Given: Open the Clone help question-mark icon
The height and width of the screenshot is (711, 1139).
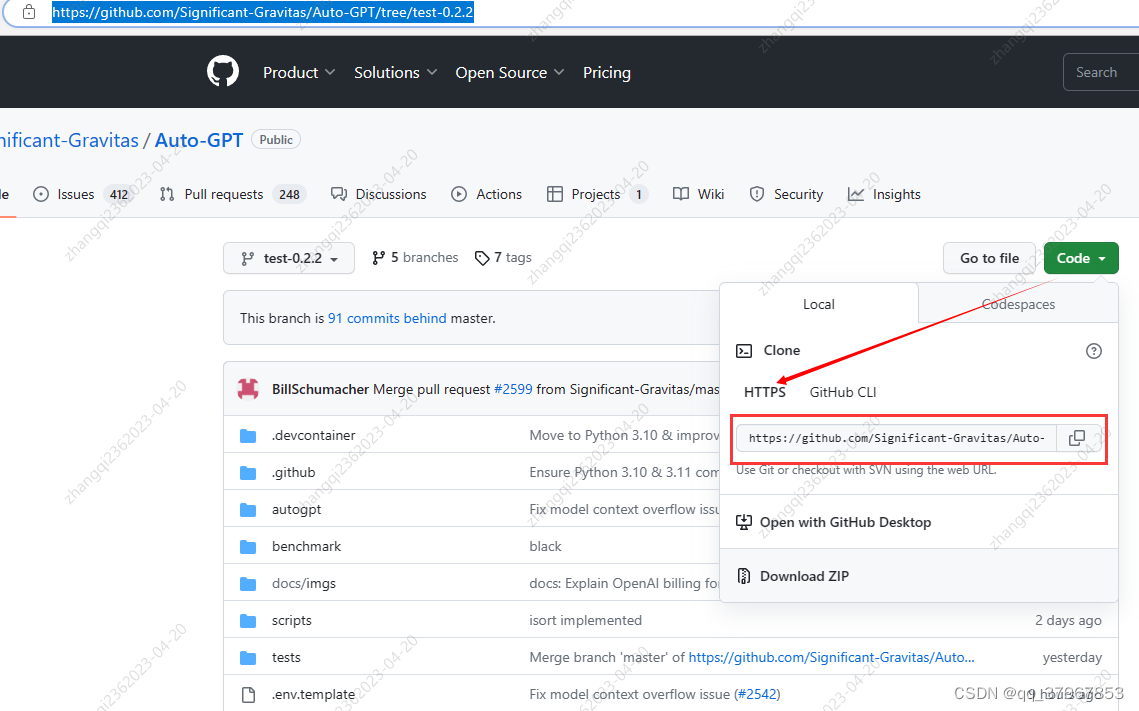Looking at the screenshot, I should 1093,351.
